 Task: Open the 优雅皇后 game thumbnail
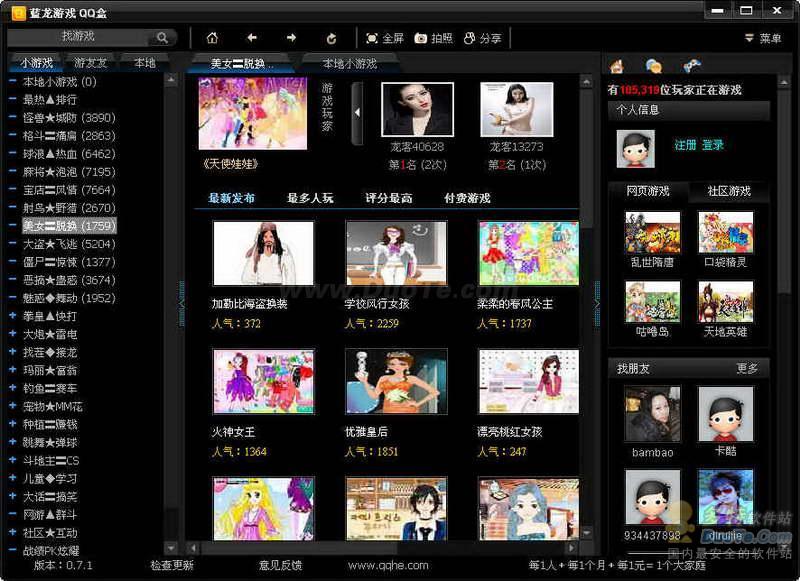(396, 381)
